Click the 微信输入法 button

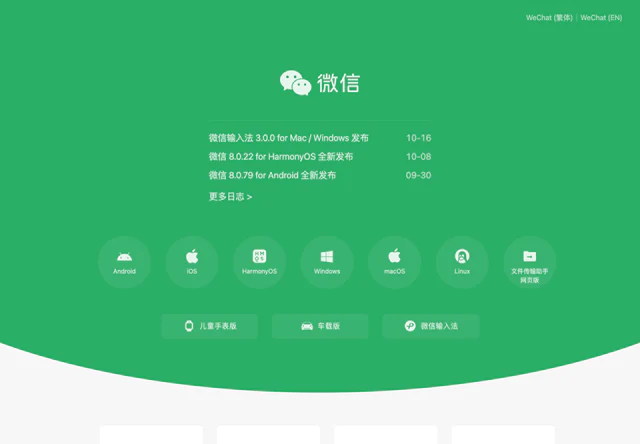(431, 326)
